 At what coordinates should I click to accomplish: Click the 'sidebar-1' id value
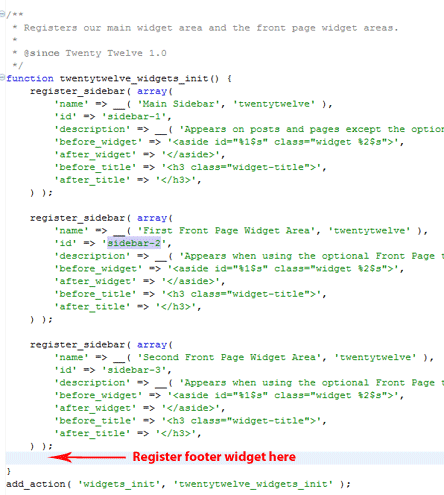tap(134, 117)
